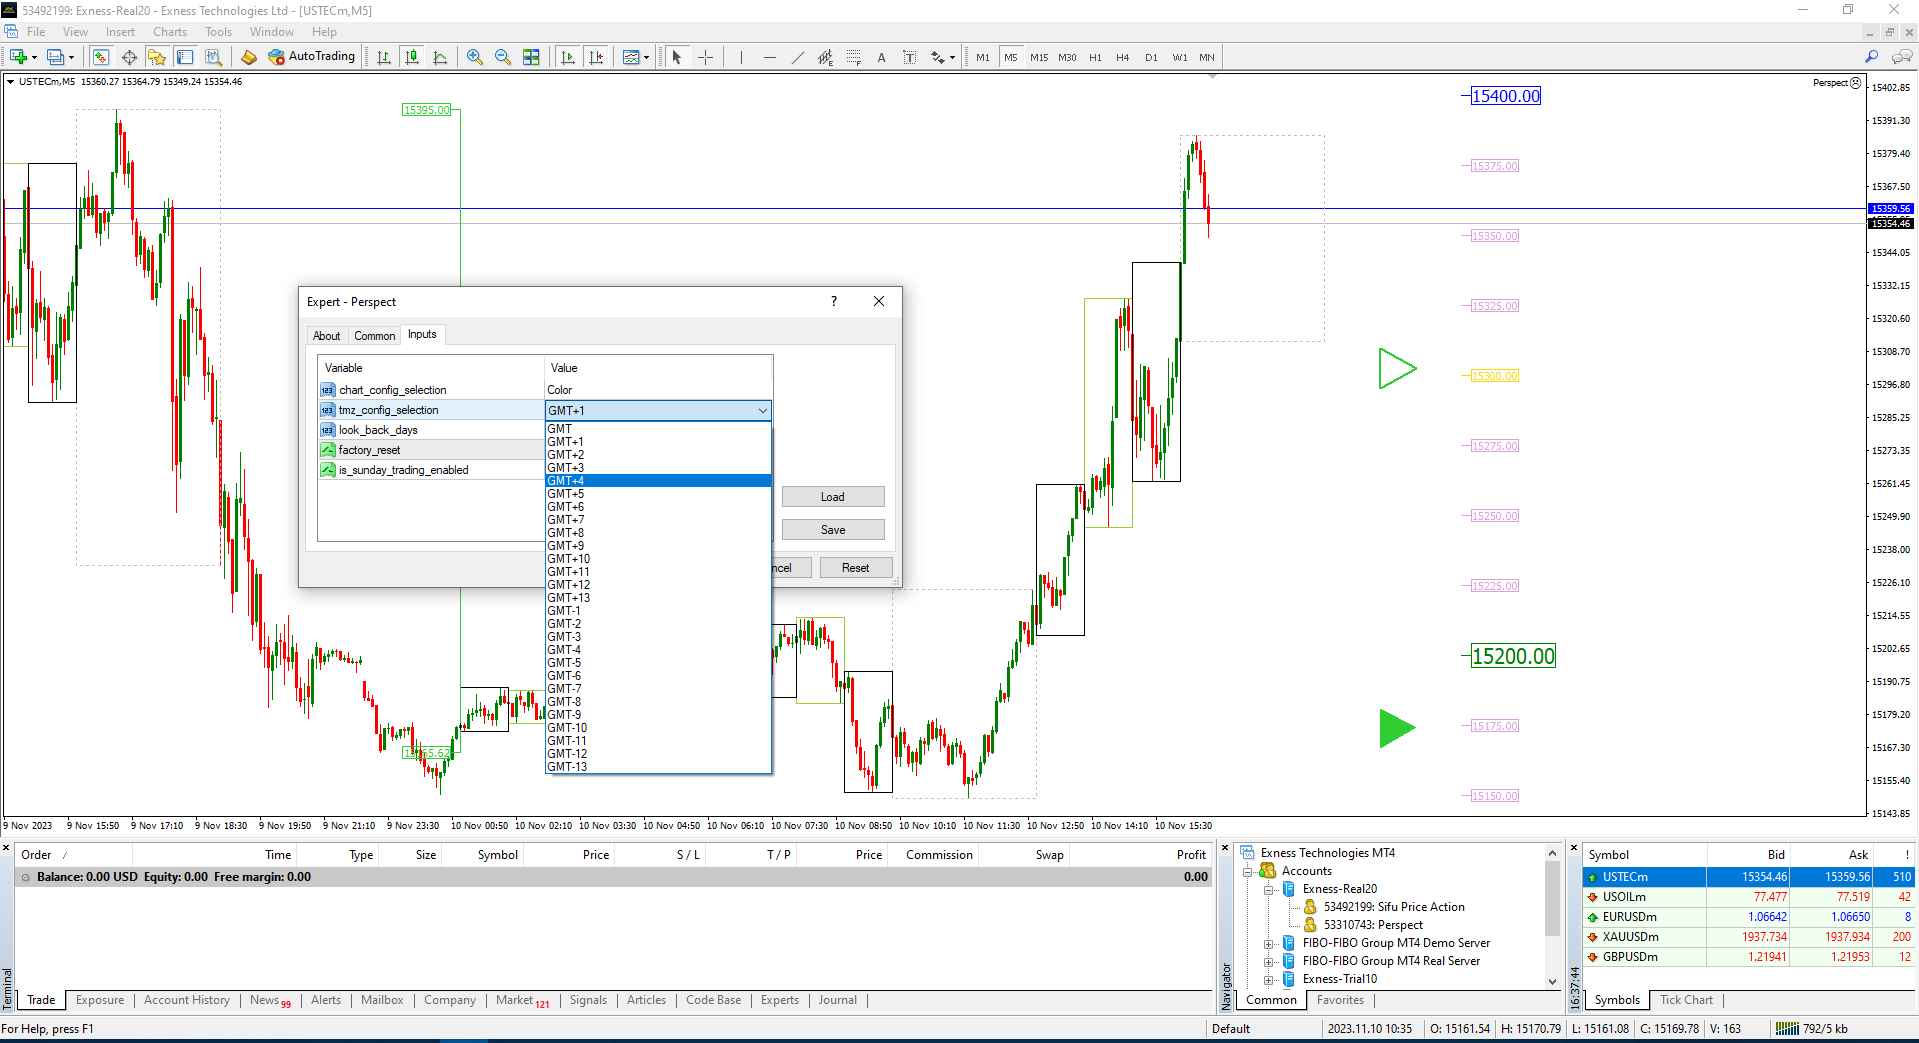Open the Charts menu

pos(169,31)
